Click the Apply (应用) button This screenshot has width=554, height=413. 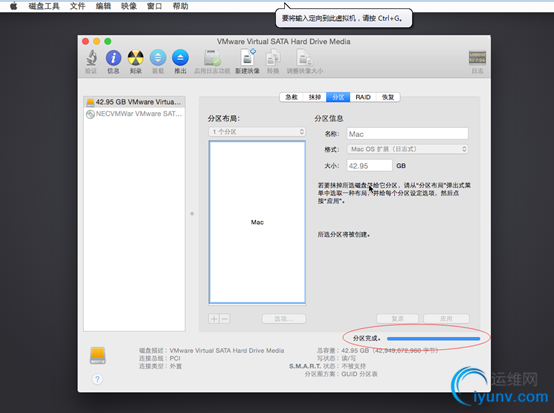coord(446,319)
